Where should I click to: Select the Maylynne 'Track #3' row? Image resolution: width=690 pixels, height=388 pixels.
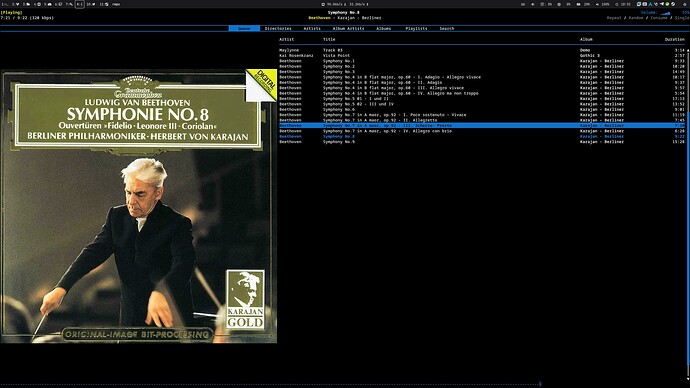pyautogui.click(x=482, y=50)
